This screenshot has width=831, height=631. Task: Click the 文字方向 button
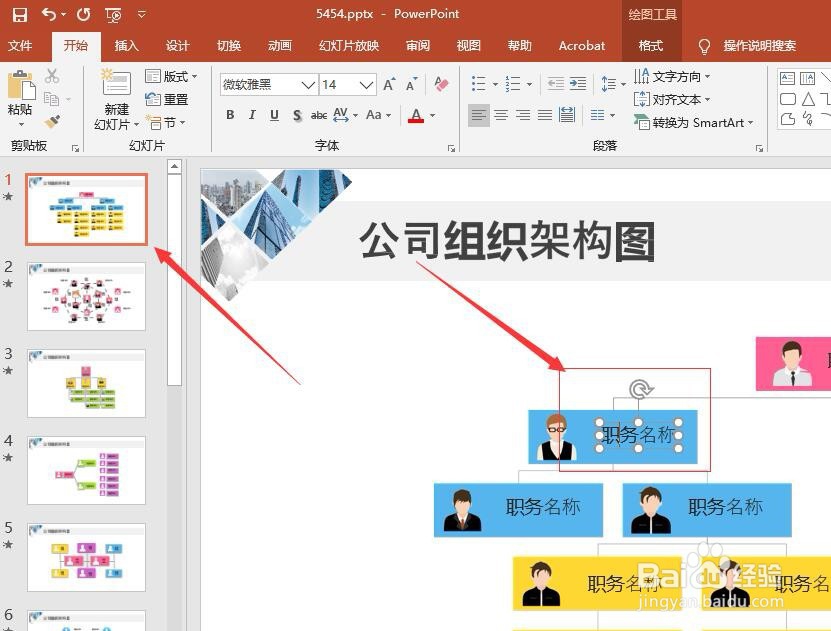pos(670,76)
